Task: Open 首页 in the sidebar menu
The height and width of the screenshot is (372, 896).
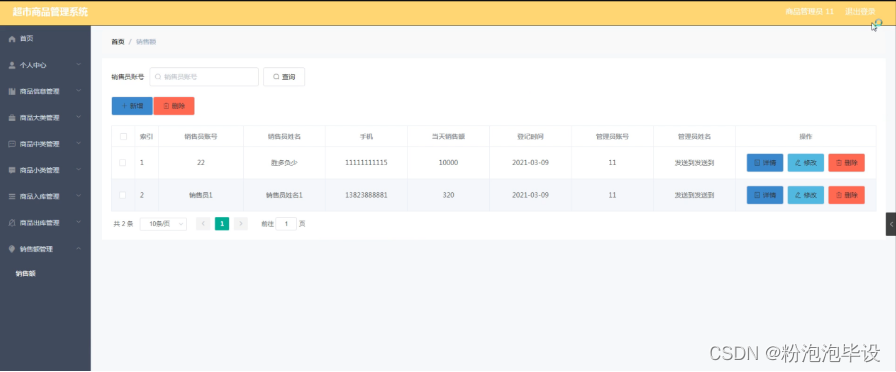Action: coord(27,39)
